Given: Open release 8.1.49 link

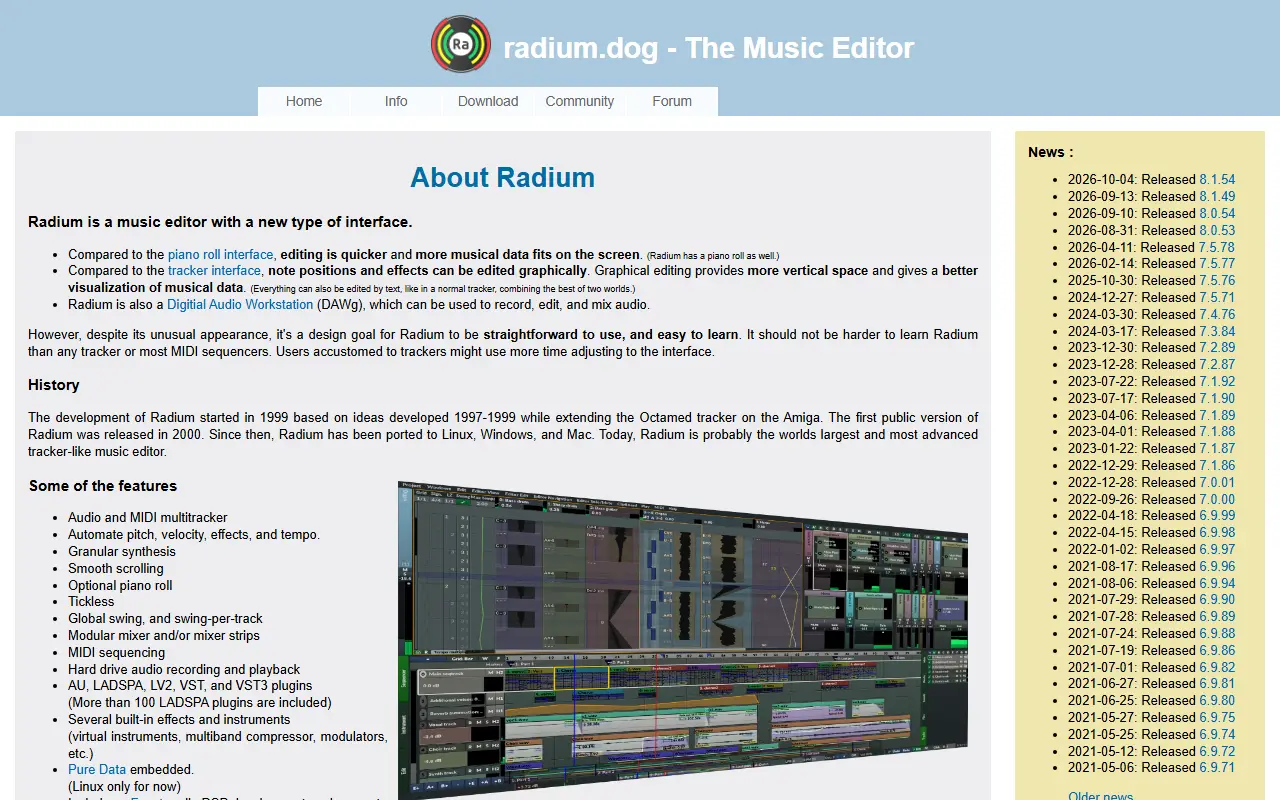Looking at the screenshot, I should click(x=1217, y=197).
